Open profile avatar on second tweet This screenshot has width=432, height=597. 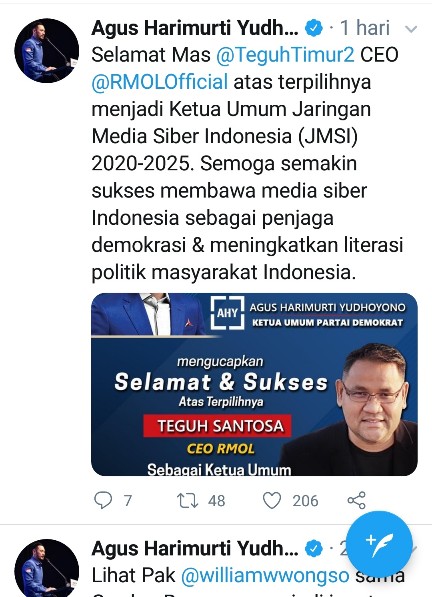(x=47, y=568)
